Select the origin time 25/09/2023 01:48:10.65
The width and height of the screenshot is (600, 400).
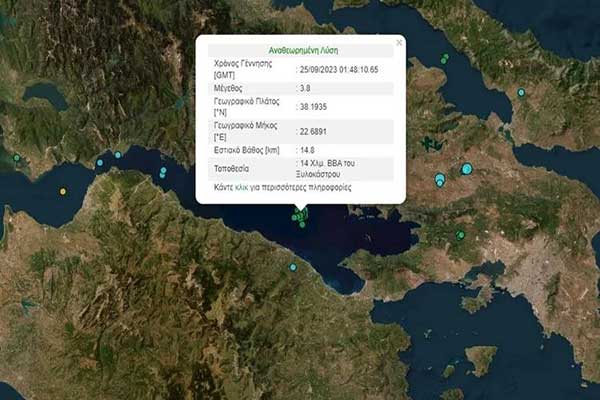[338, 70]
